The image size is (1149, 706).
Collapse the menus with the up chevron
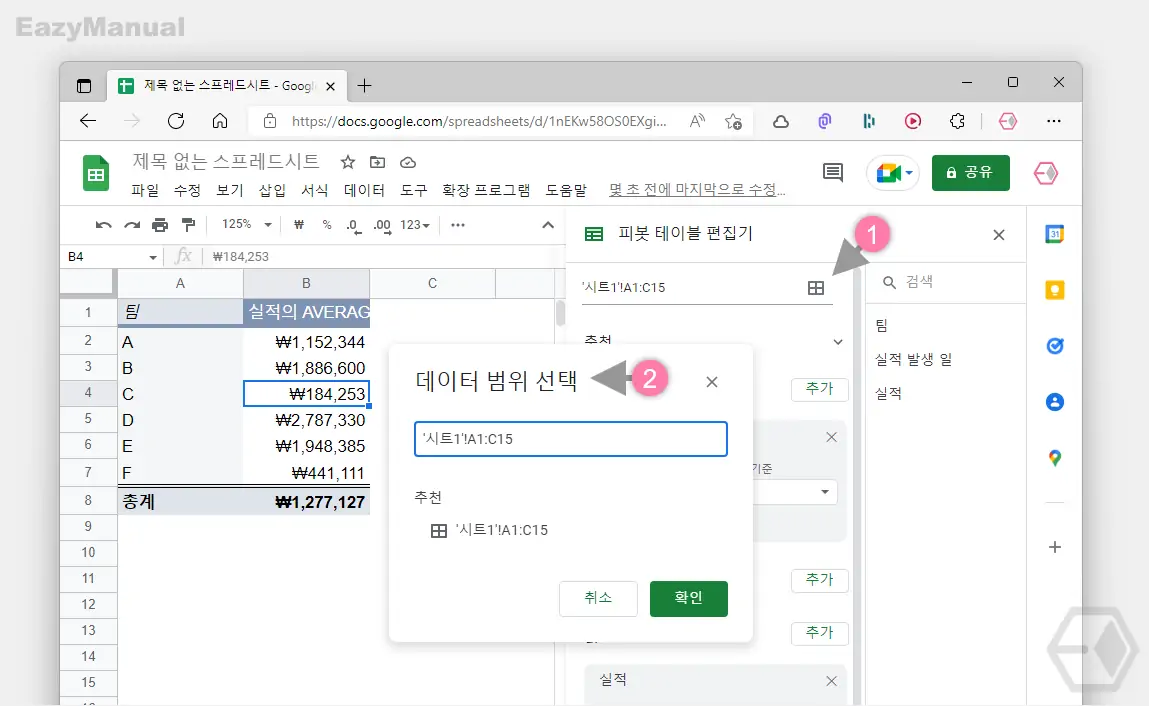click(548, 225)
